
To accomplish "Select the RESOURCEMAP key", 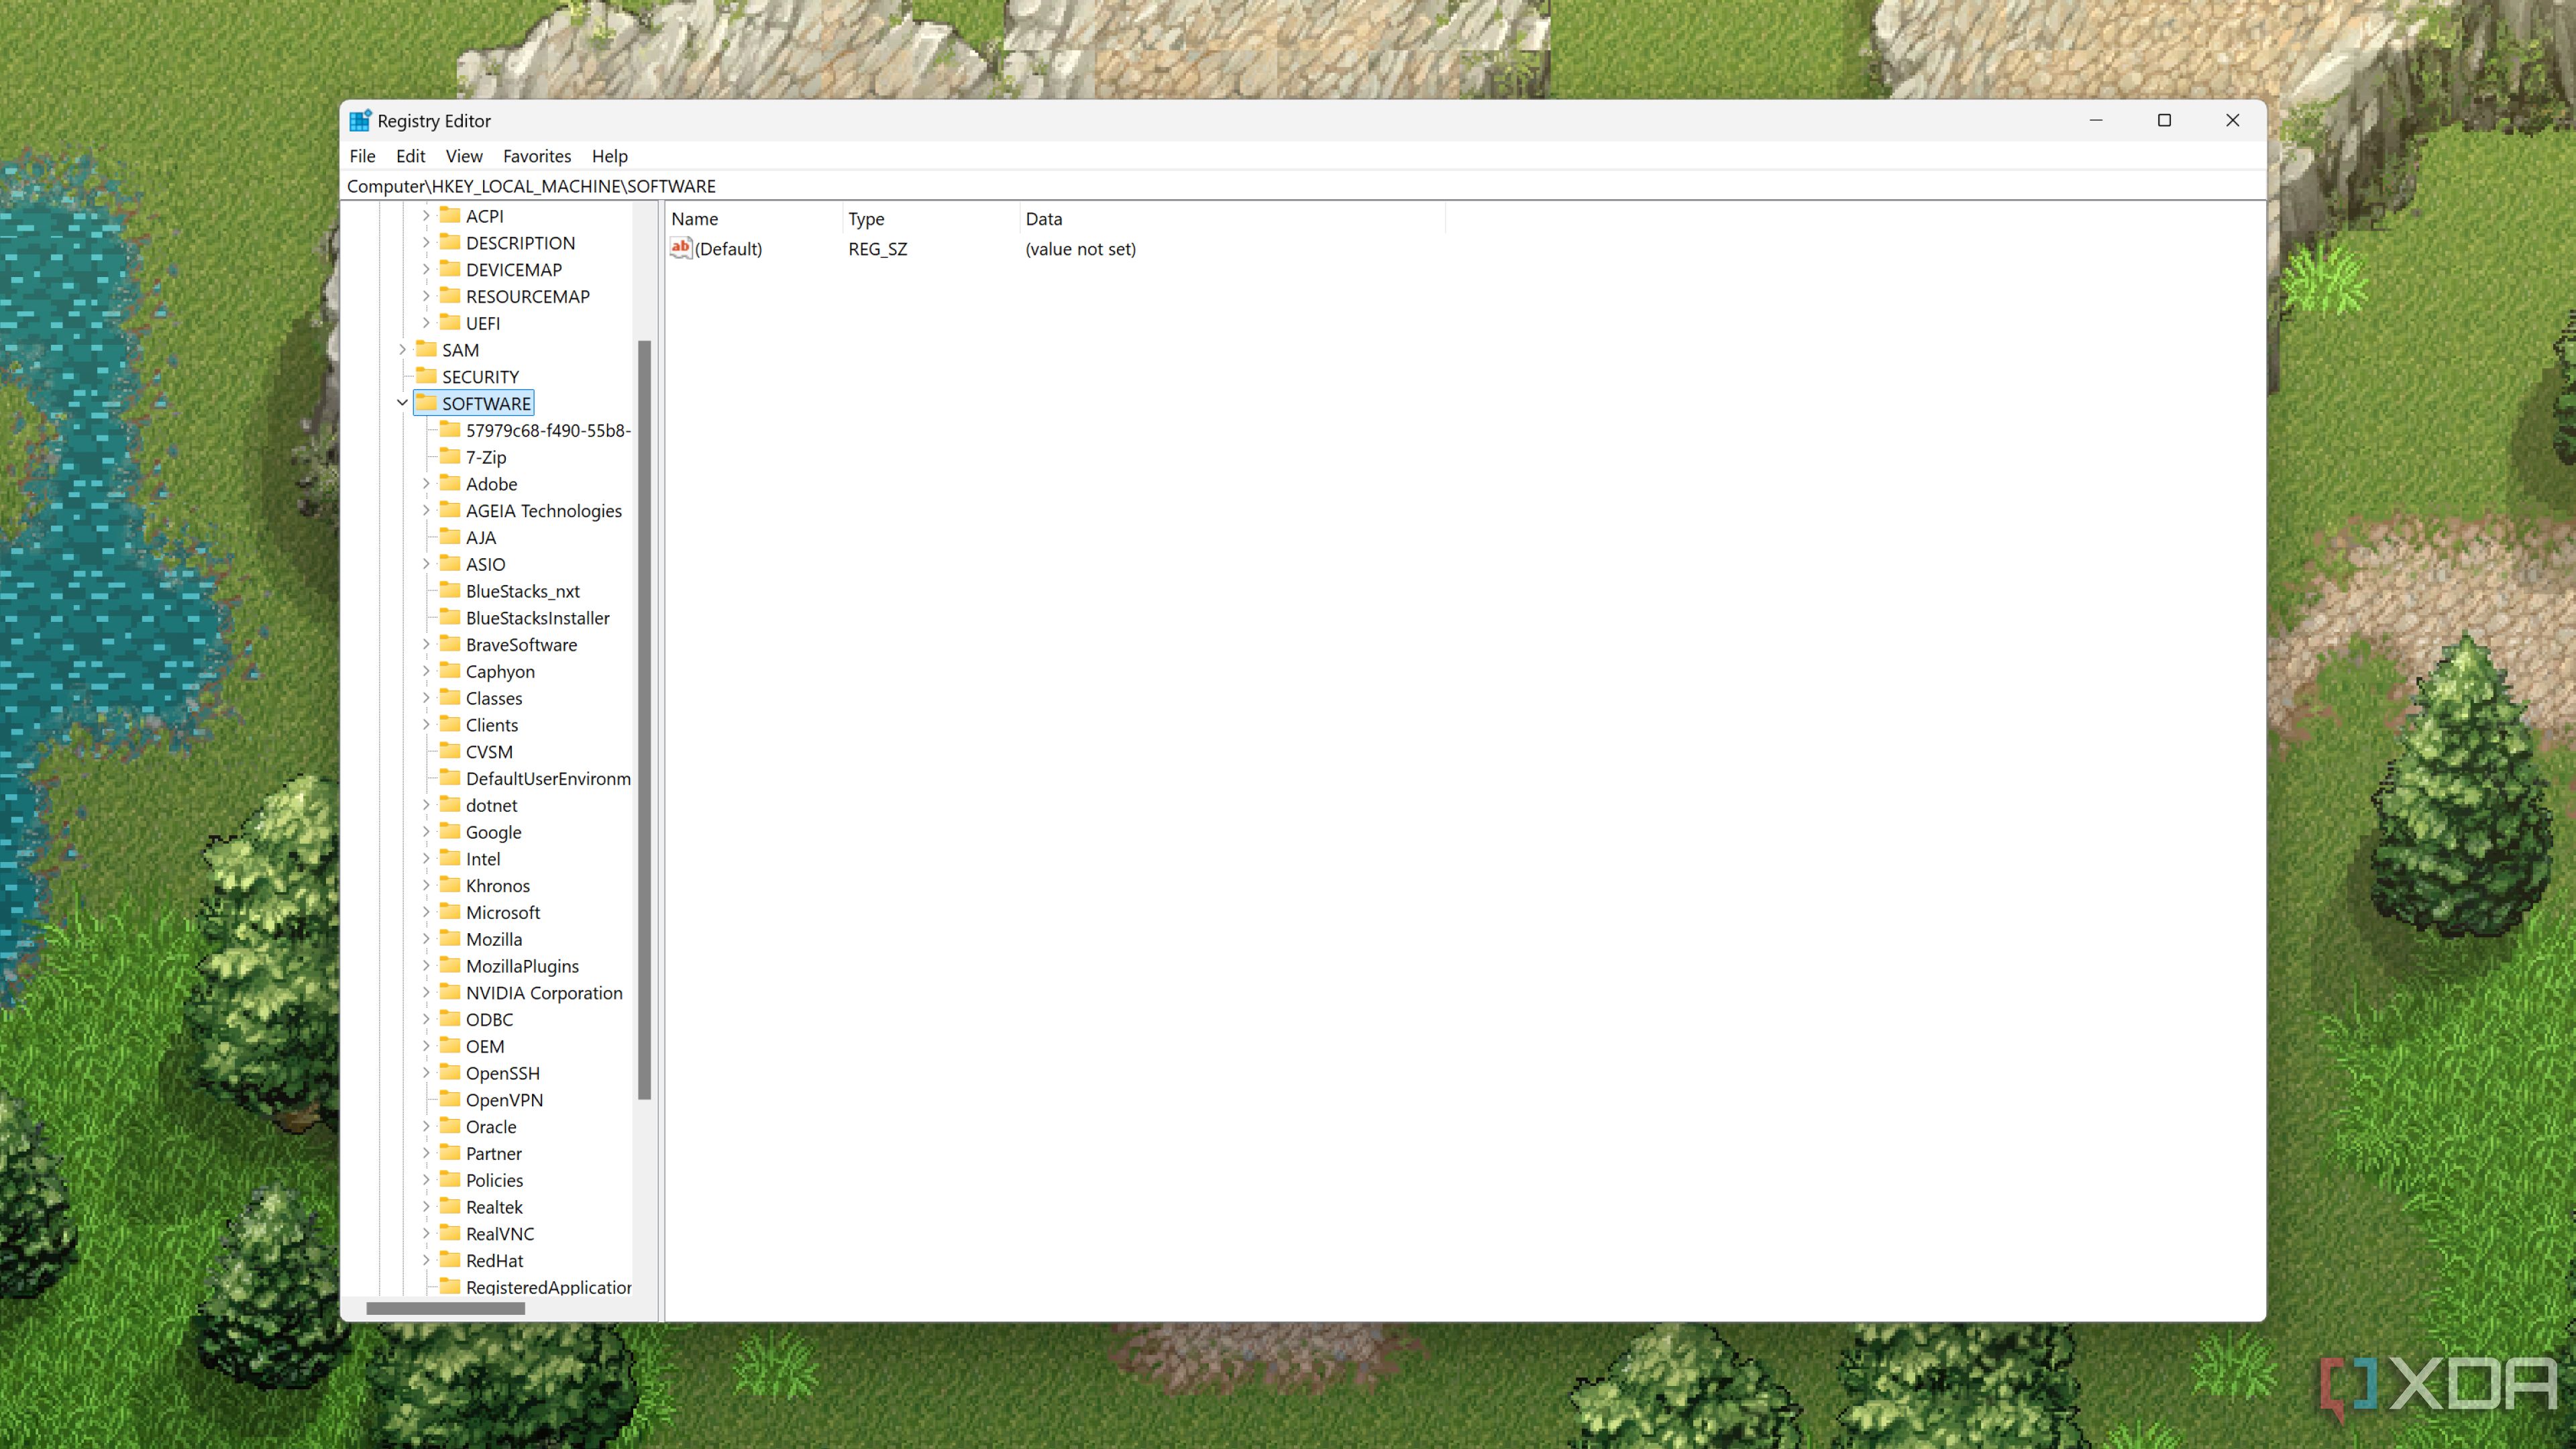I will click(x=527, y=297).
